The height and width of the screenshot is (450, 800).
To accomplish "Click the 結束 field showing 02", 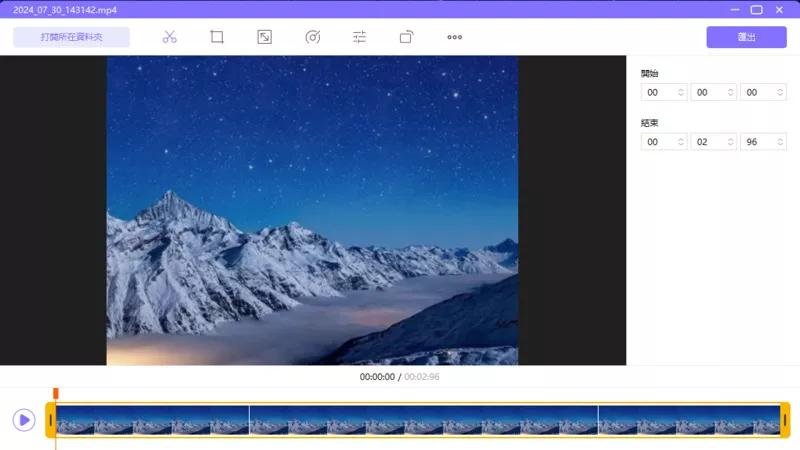I will [708, 142].
